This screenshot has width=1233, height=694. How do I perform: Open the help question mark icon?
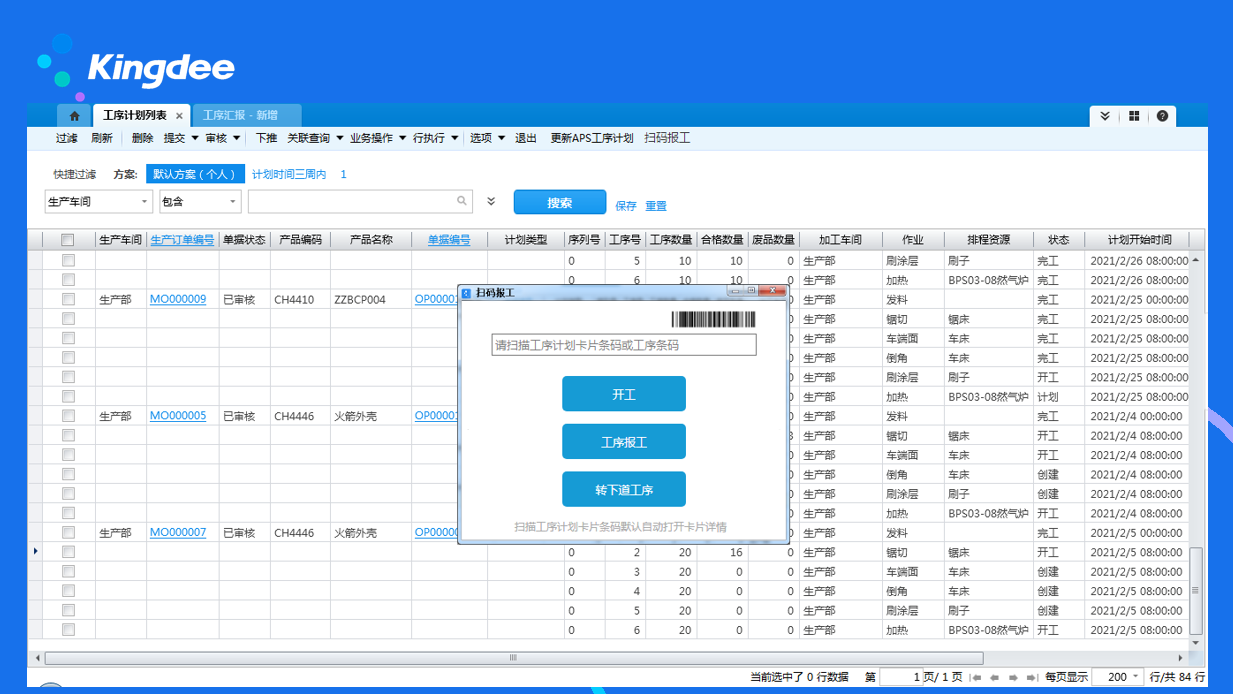click(1162, 116)
